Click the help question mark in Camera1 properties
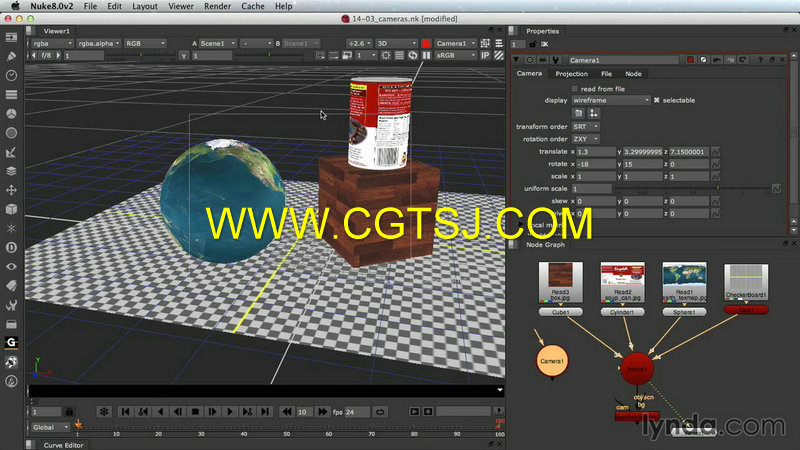The width and height of the screenshot is (800, 450). (x=760, y=60)
